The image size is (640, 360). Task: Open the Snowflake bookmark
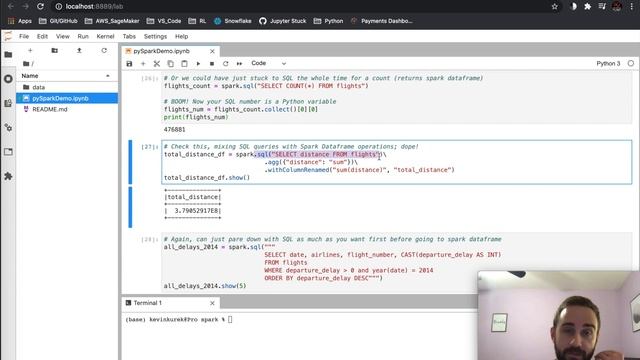pyautogui.click(x=233, y=21)
